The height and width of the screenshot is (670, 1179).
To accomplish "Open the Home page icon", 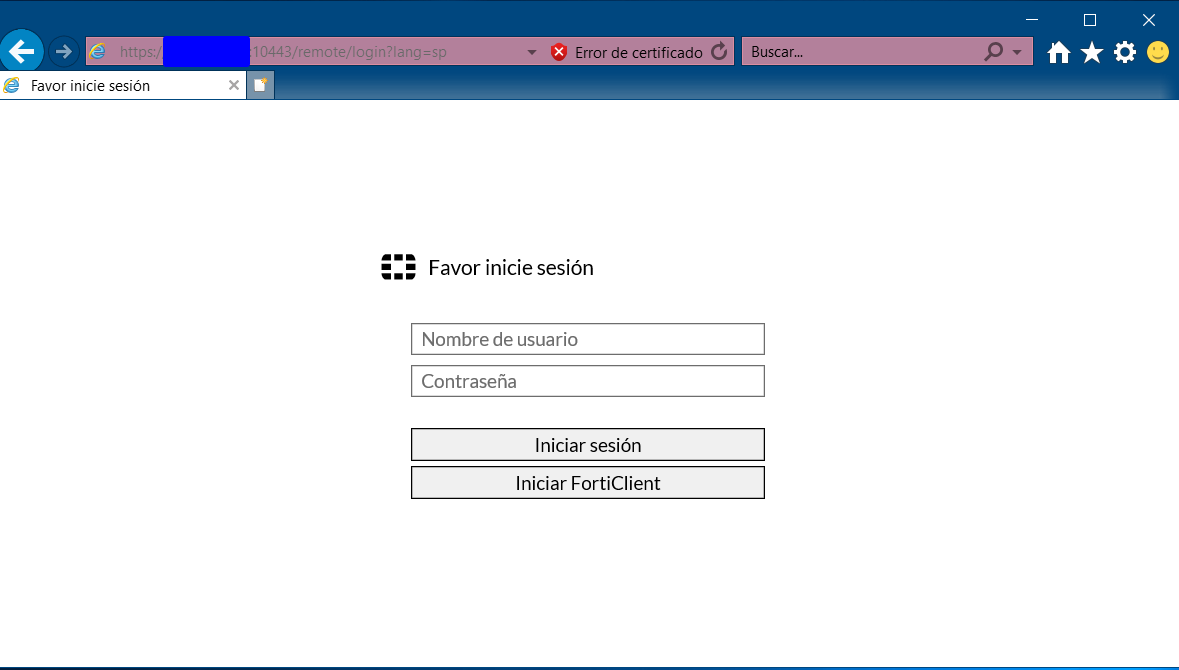I will (1059, 53).
